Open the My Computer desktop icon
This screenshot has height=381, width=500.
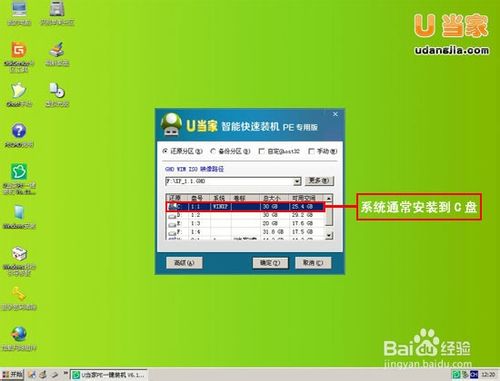pyautogui.click(x=19, y=13)
